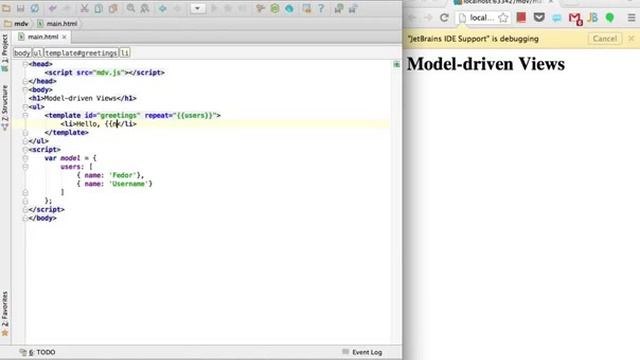Click the green pin extension icon
The image size is (640, 360).
click(x=610, y=18)
